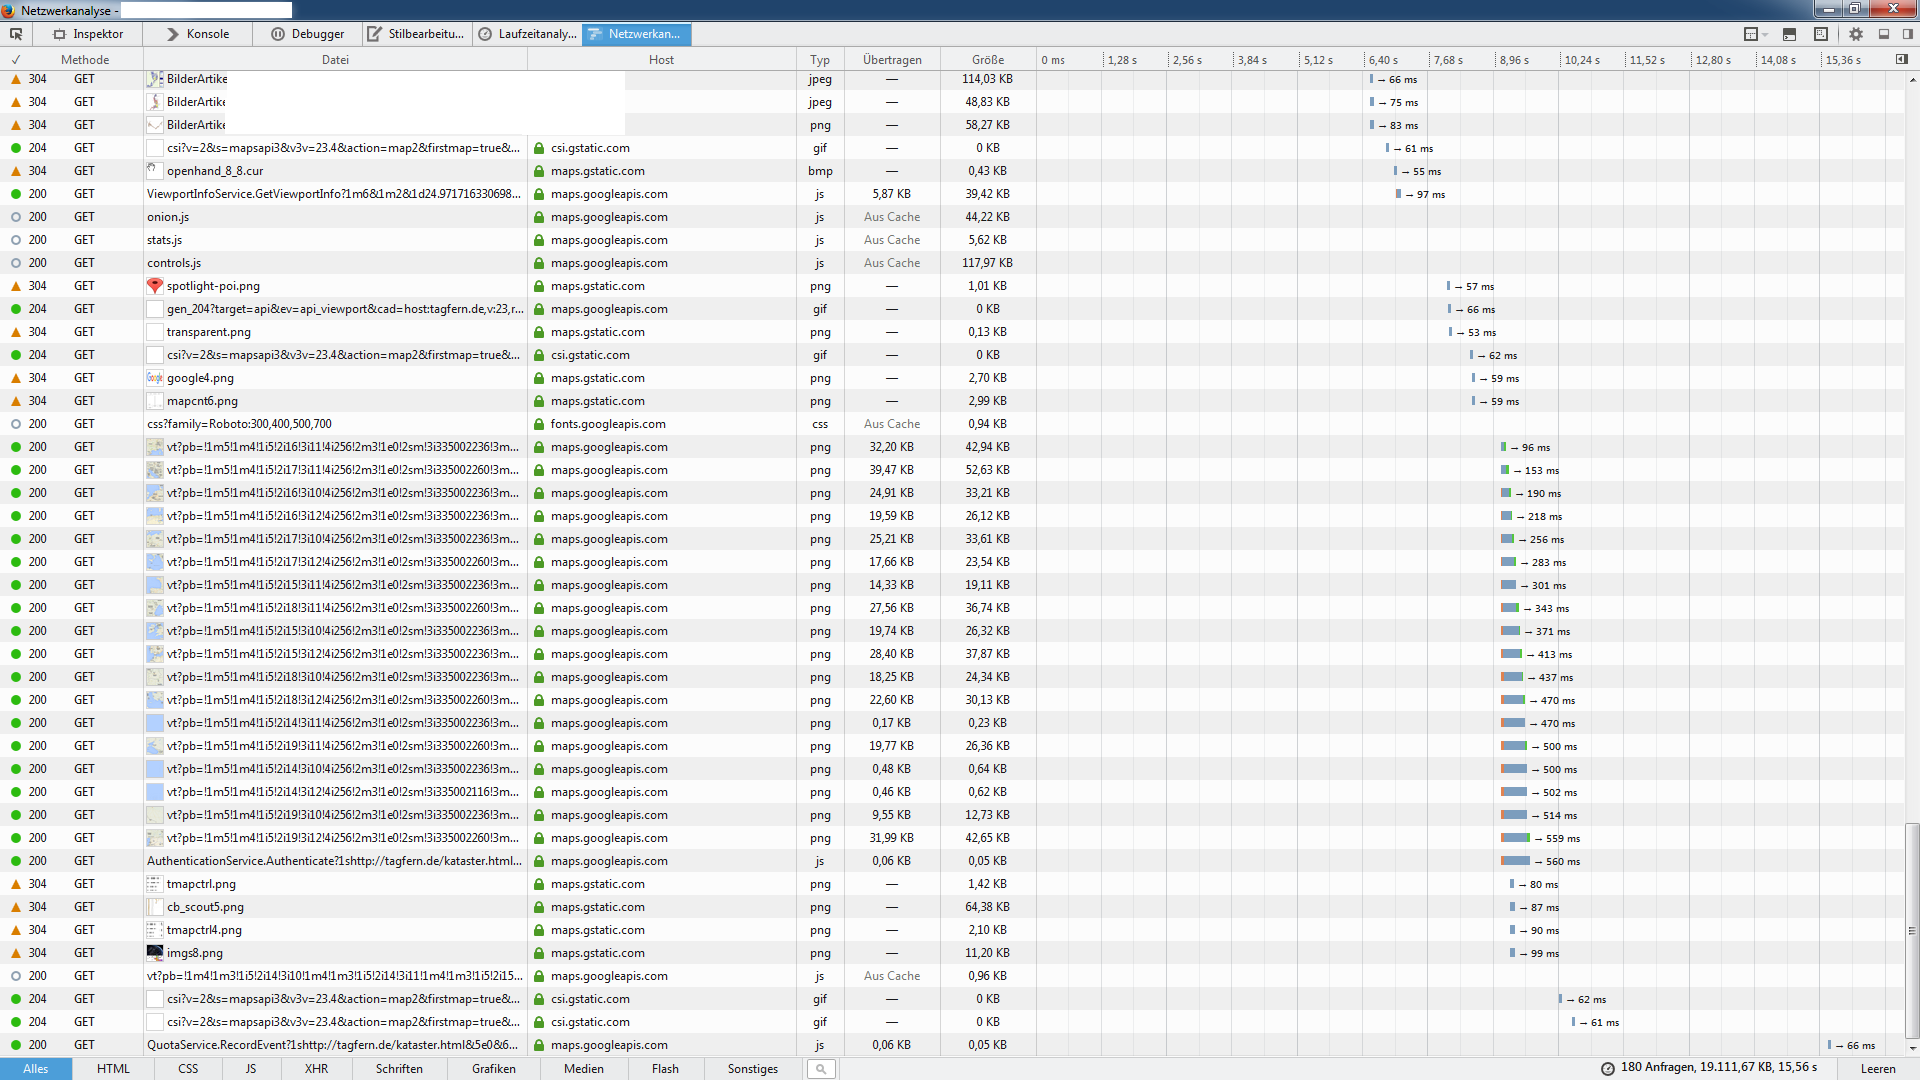Toggle the JS filter button

click(x=251, y=1069)
